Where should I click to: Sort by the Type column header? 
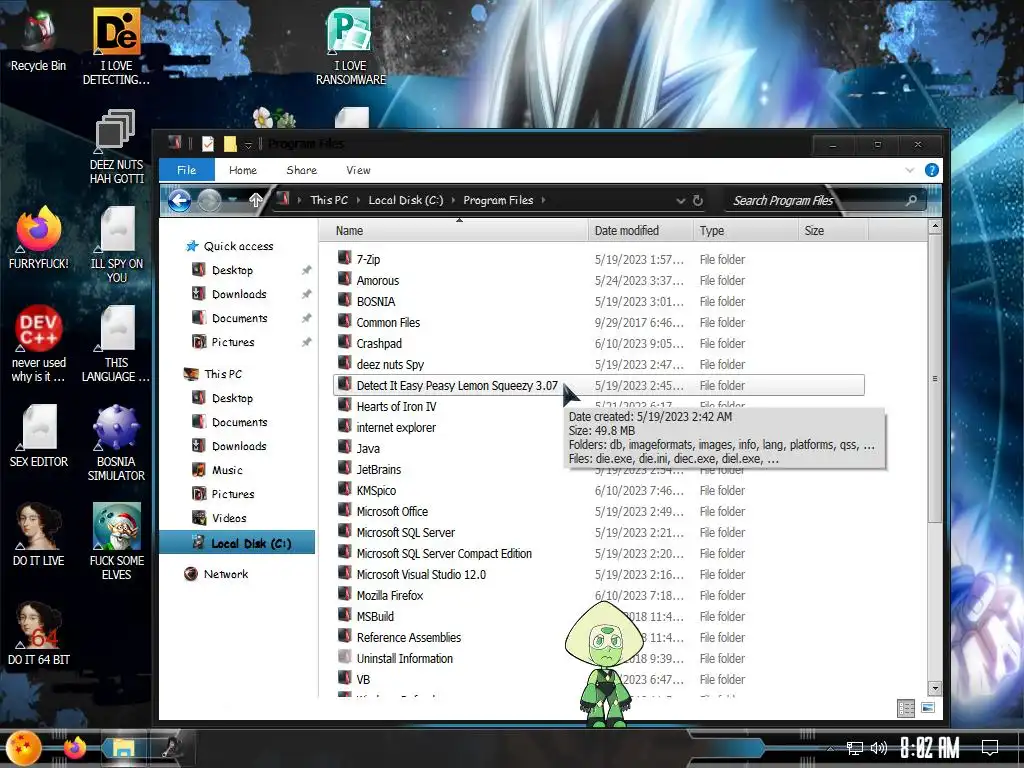coord(745,231)
